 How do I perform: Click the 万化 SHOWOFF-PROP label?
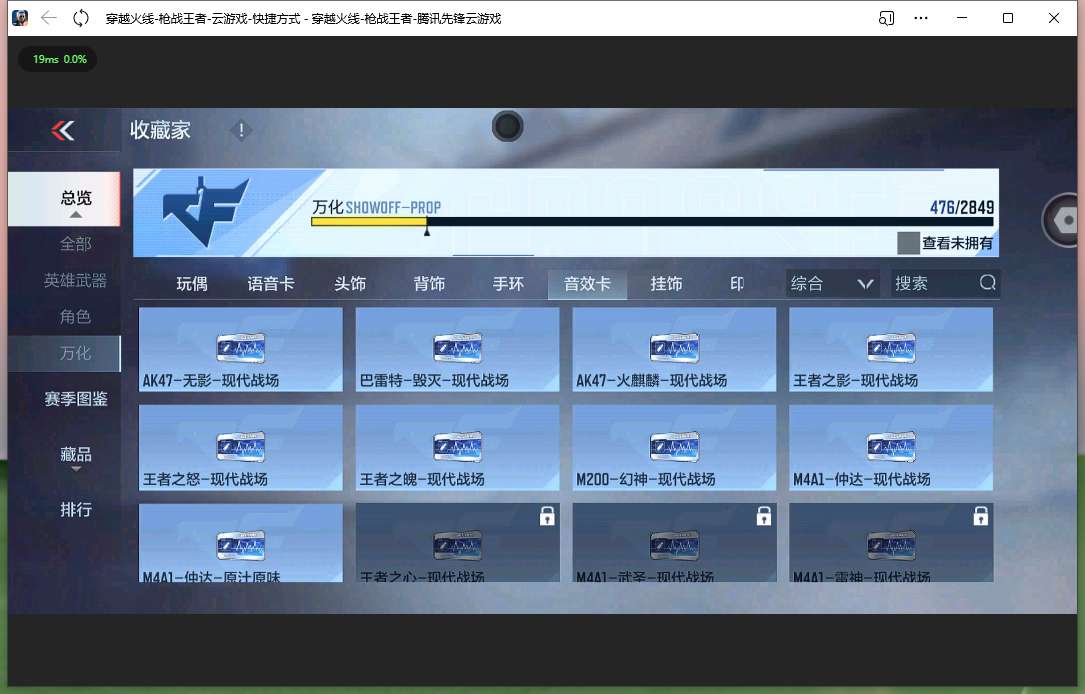point(376,207)
